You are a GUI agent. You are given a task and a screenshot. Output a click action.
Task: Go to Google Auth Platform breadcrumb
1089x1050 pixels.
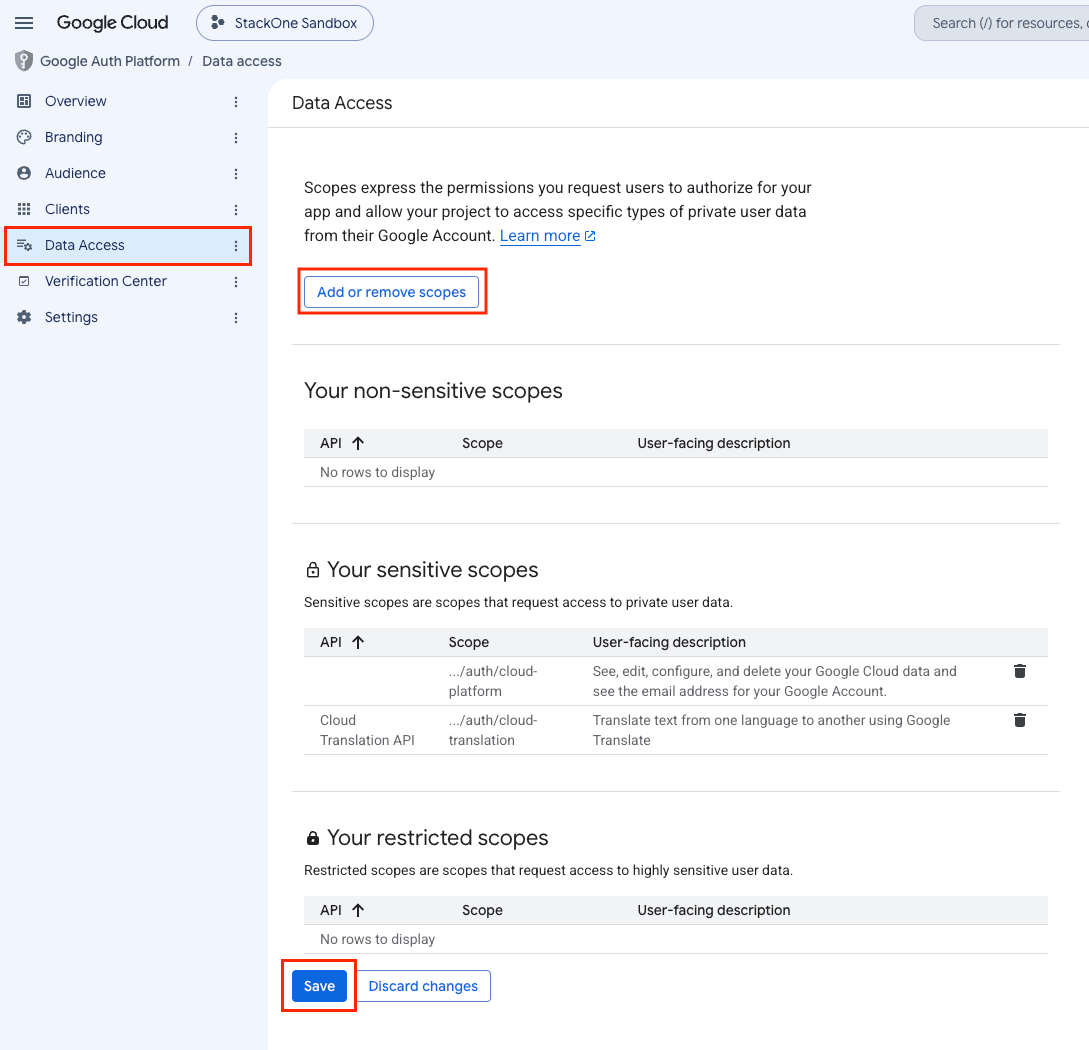point(110,61)
